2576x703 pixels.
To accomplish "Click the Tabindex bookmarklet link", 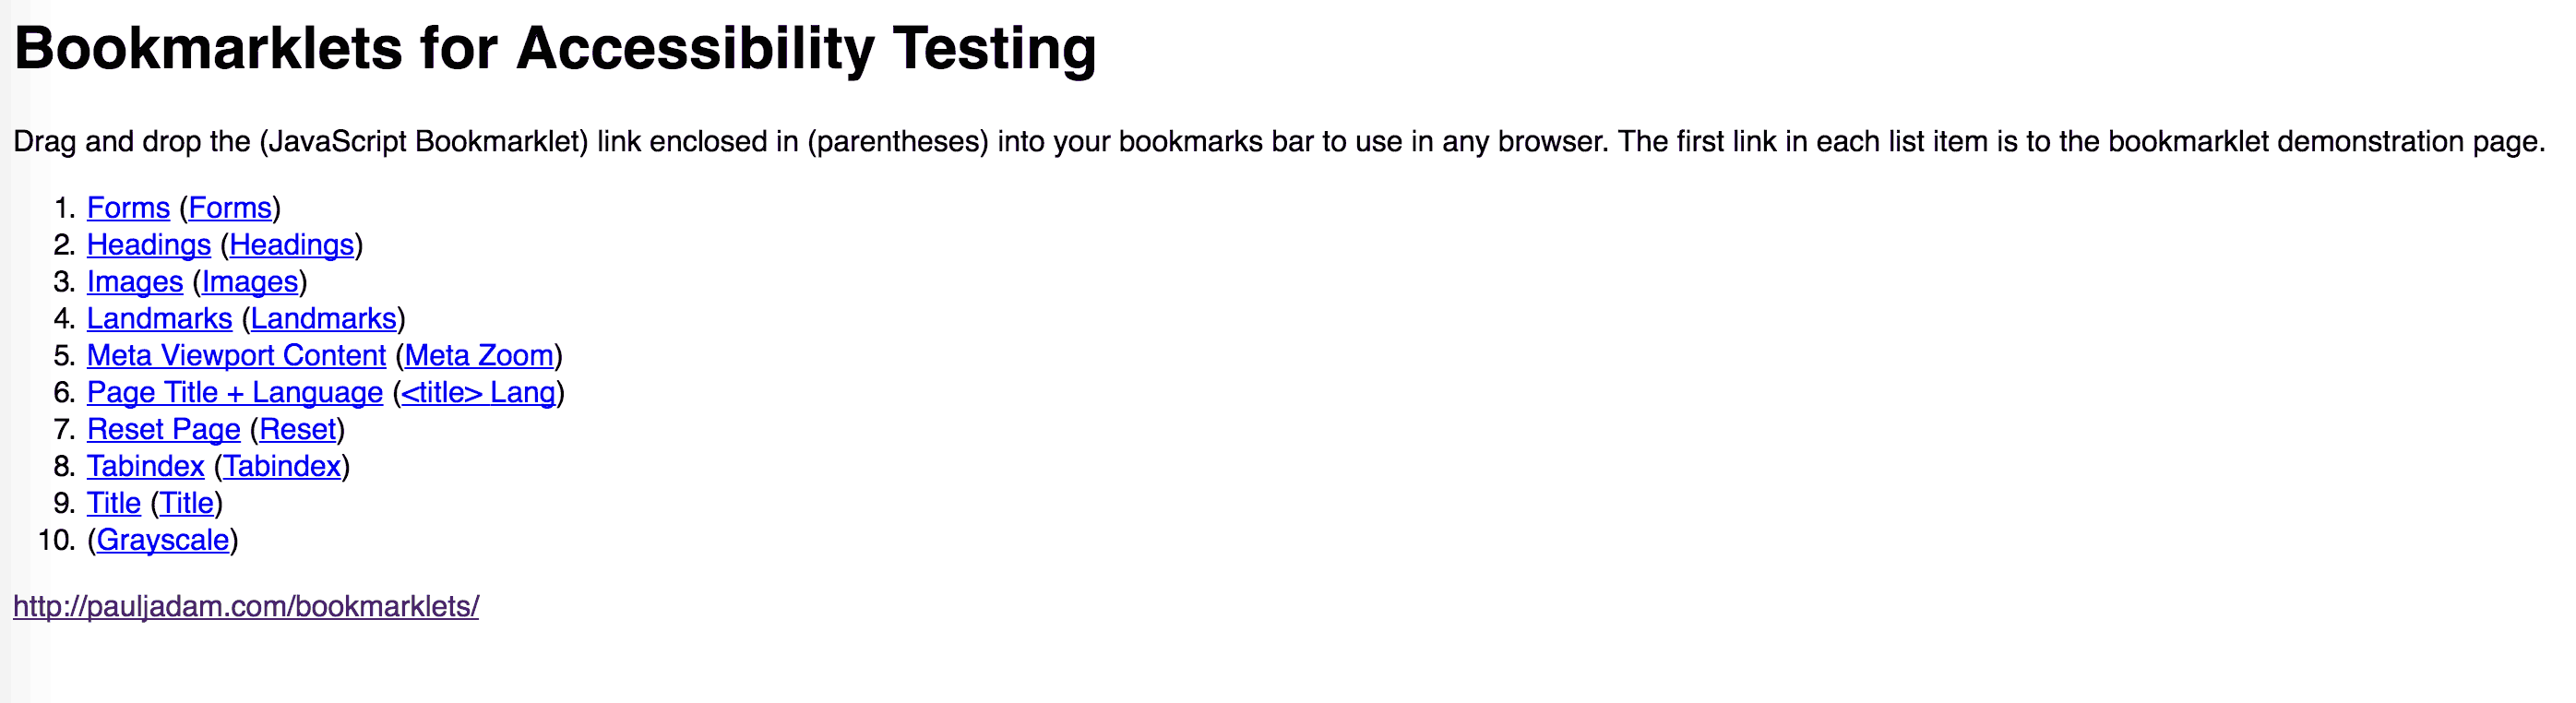I will [x=281, y=467].
